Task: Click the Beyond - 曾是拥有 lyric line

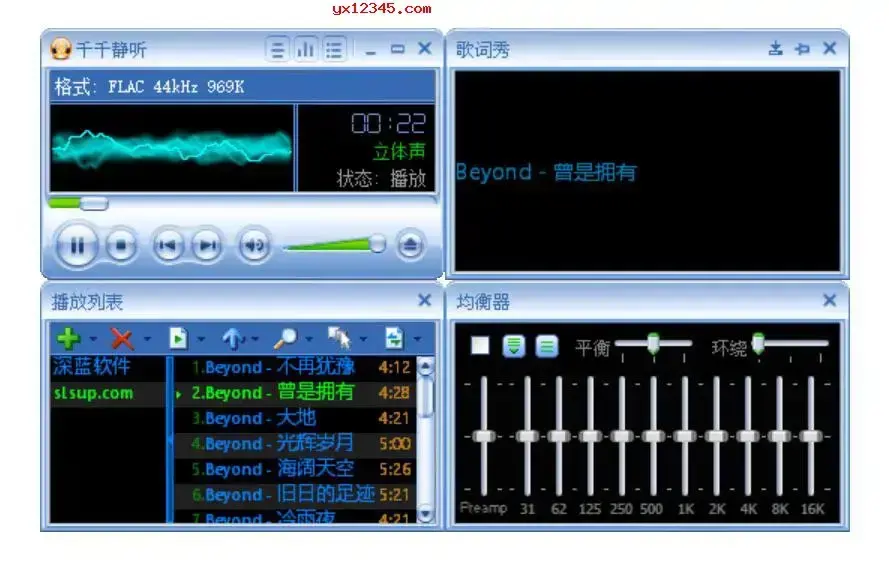Action: (546, 172)
